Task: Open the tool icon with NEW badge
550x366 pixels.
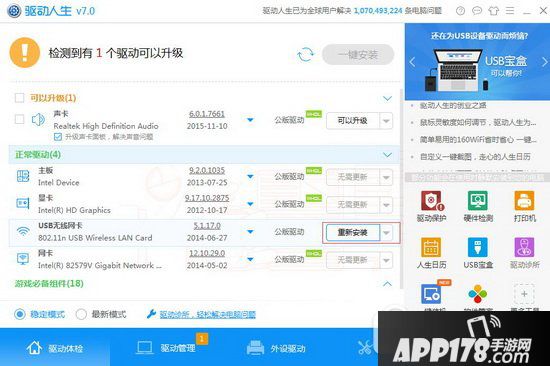Action: 432,293
